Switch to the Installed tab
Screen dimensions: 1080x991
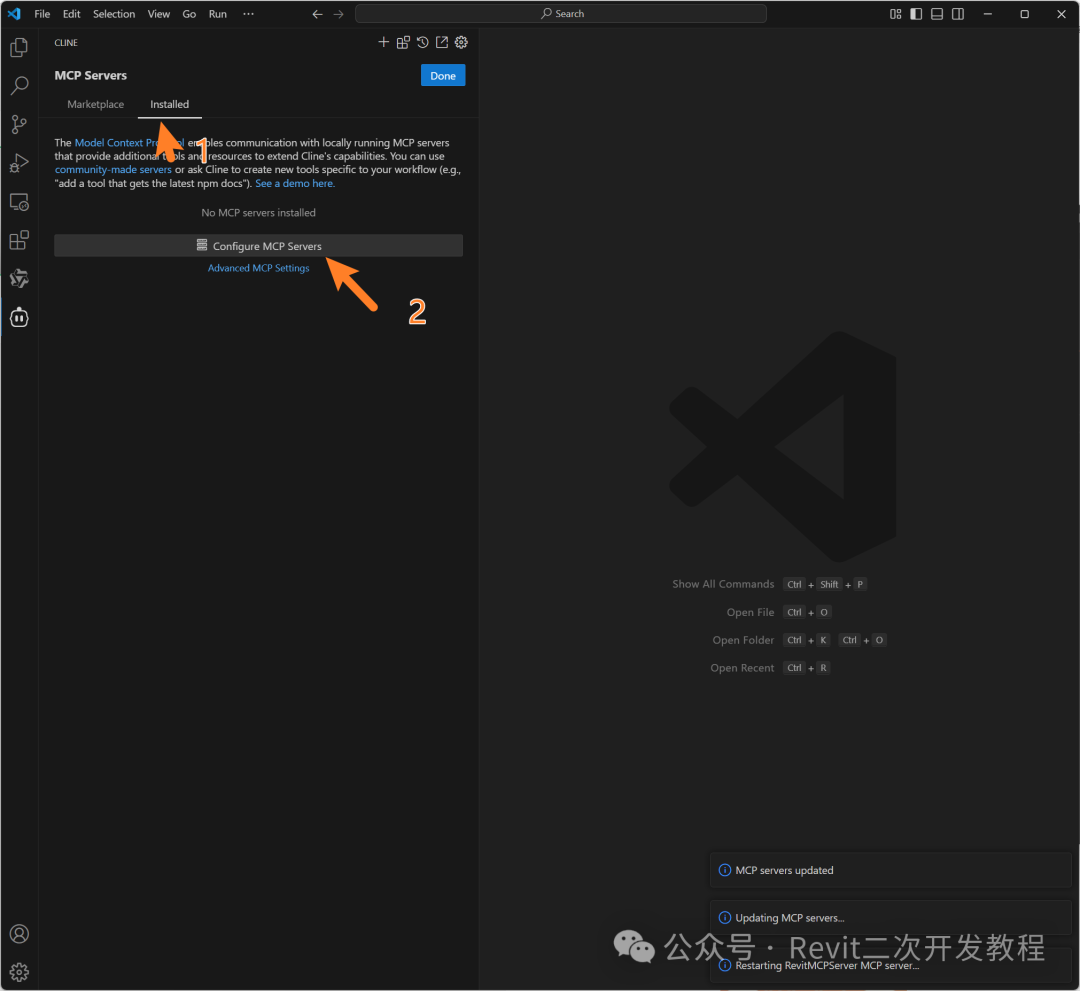point(169,104)
